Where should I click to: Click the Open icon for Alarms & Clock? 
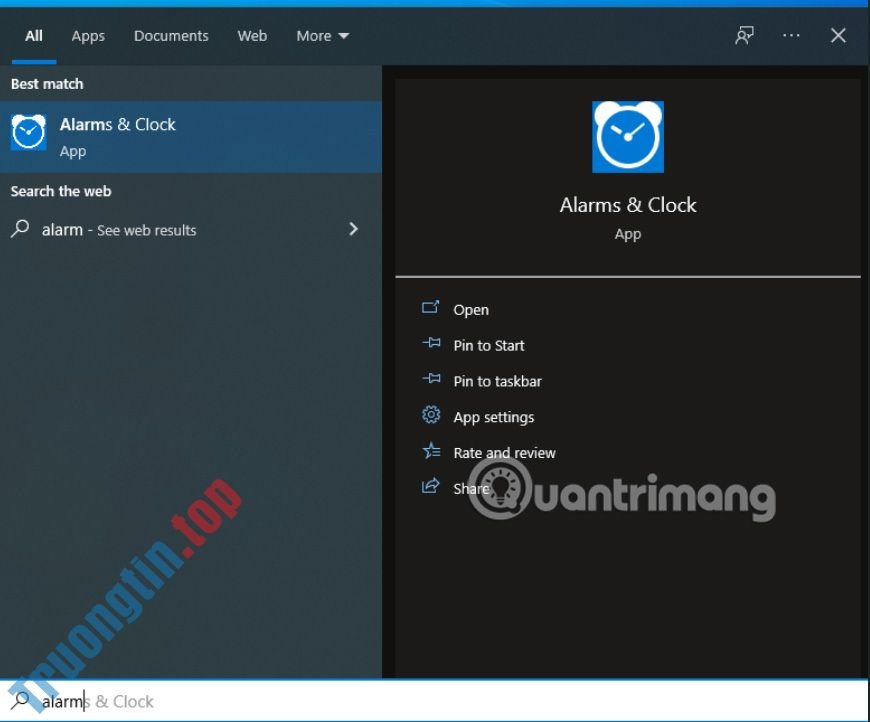click(432, 309)
